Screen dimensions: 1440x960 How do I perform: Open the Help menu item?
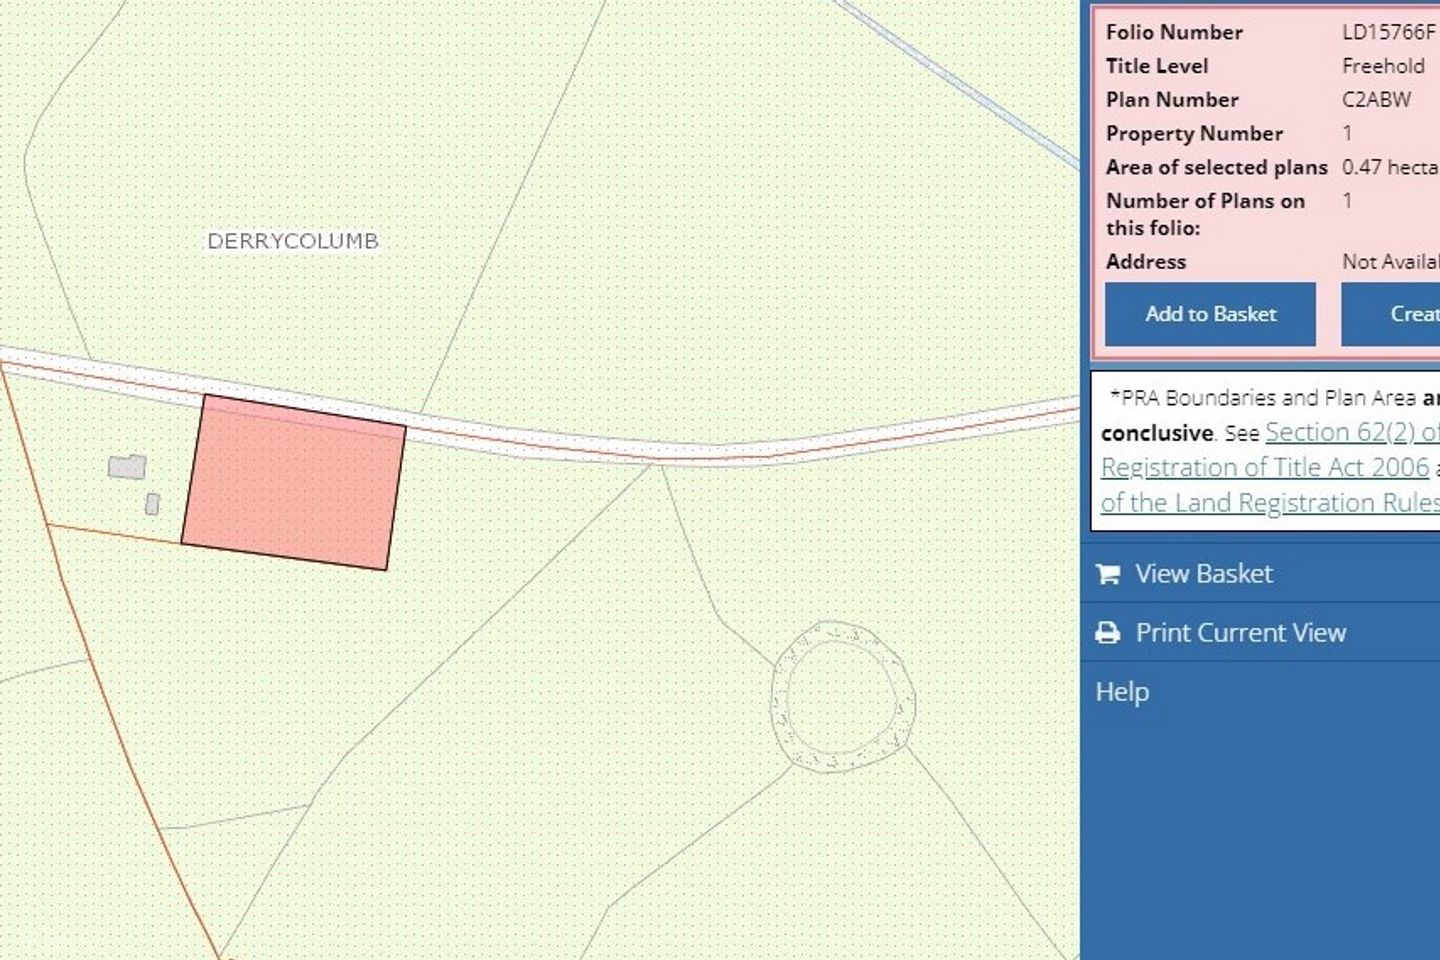(1122, 692)
